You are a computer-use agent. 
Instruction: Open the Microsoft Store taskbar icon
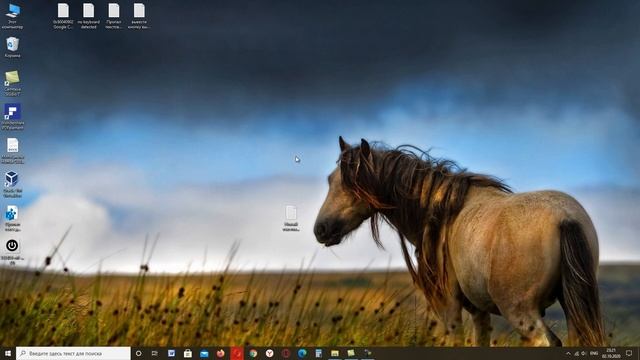tap(188, 353)
